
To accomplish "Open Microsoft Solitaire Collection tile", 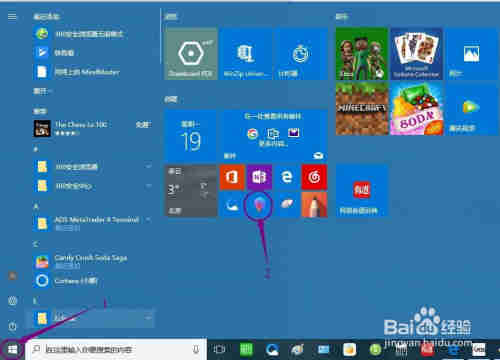I will click(417, 54).
